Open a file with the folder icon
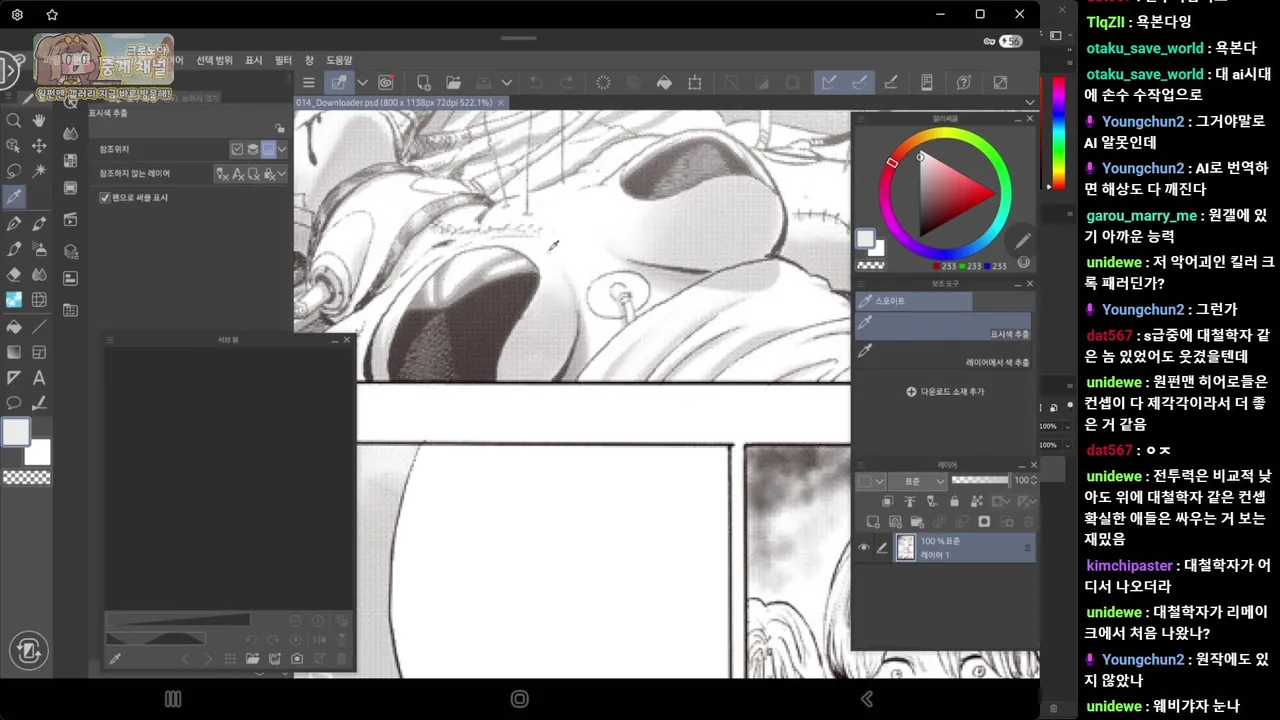This screenshot has width=1280, height=720. coord(453,83)
